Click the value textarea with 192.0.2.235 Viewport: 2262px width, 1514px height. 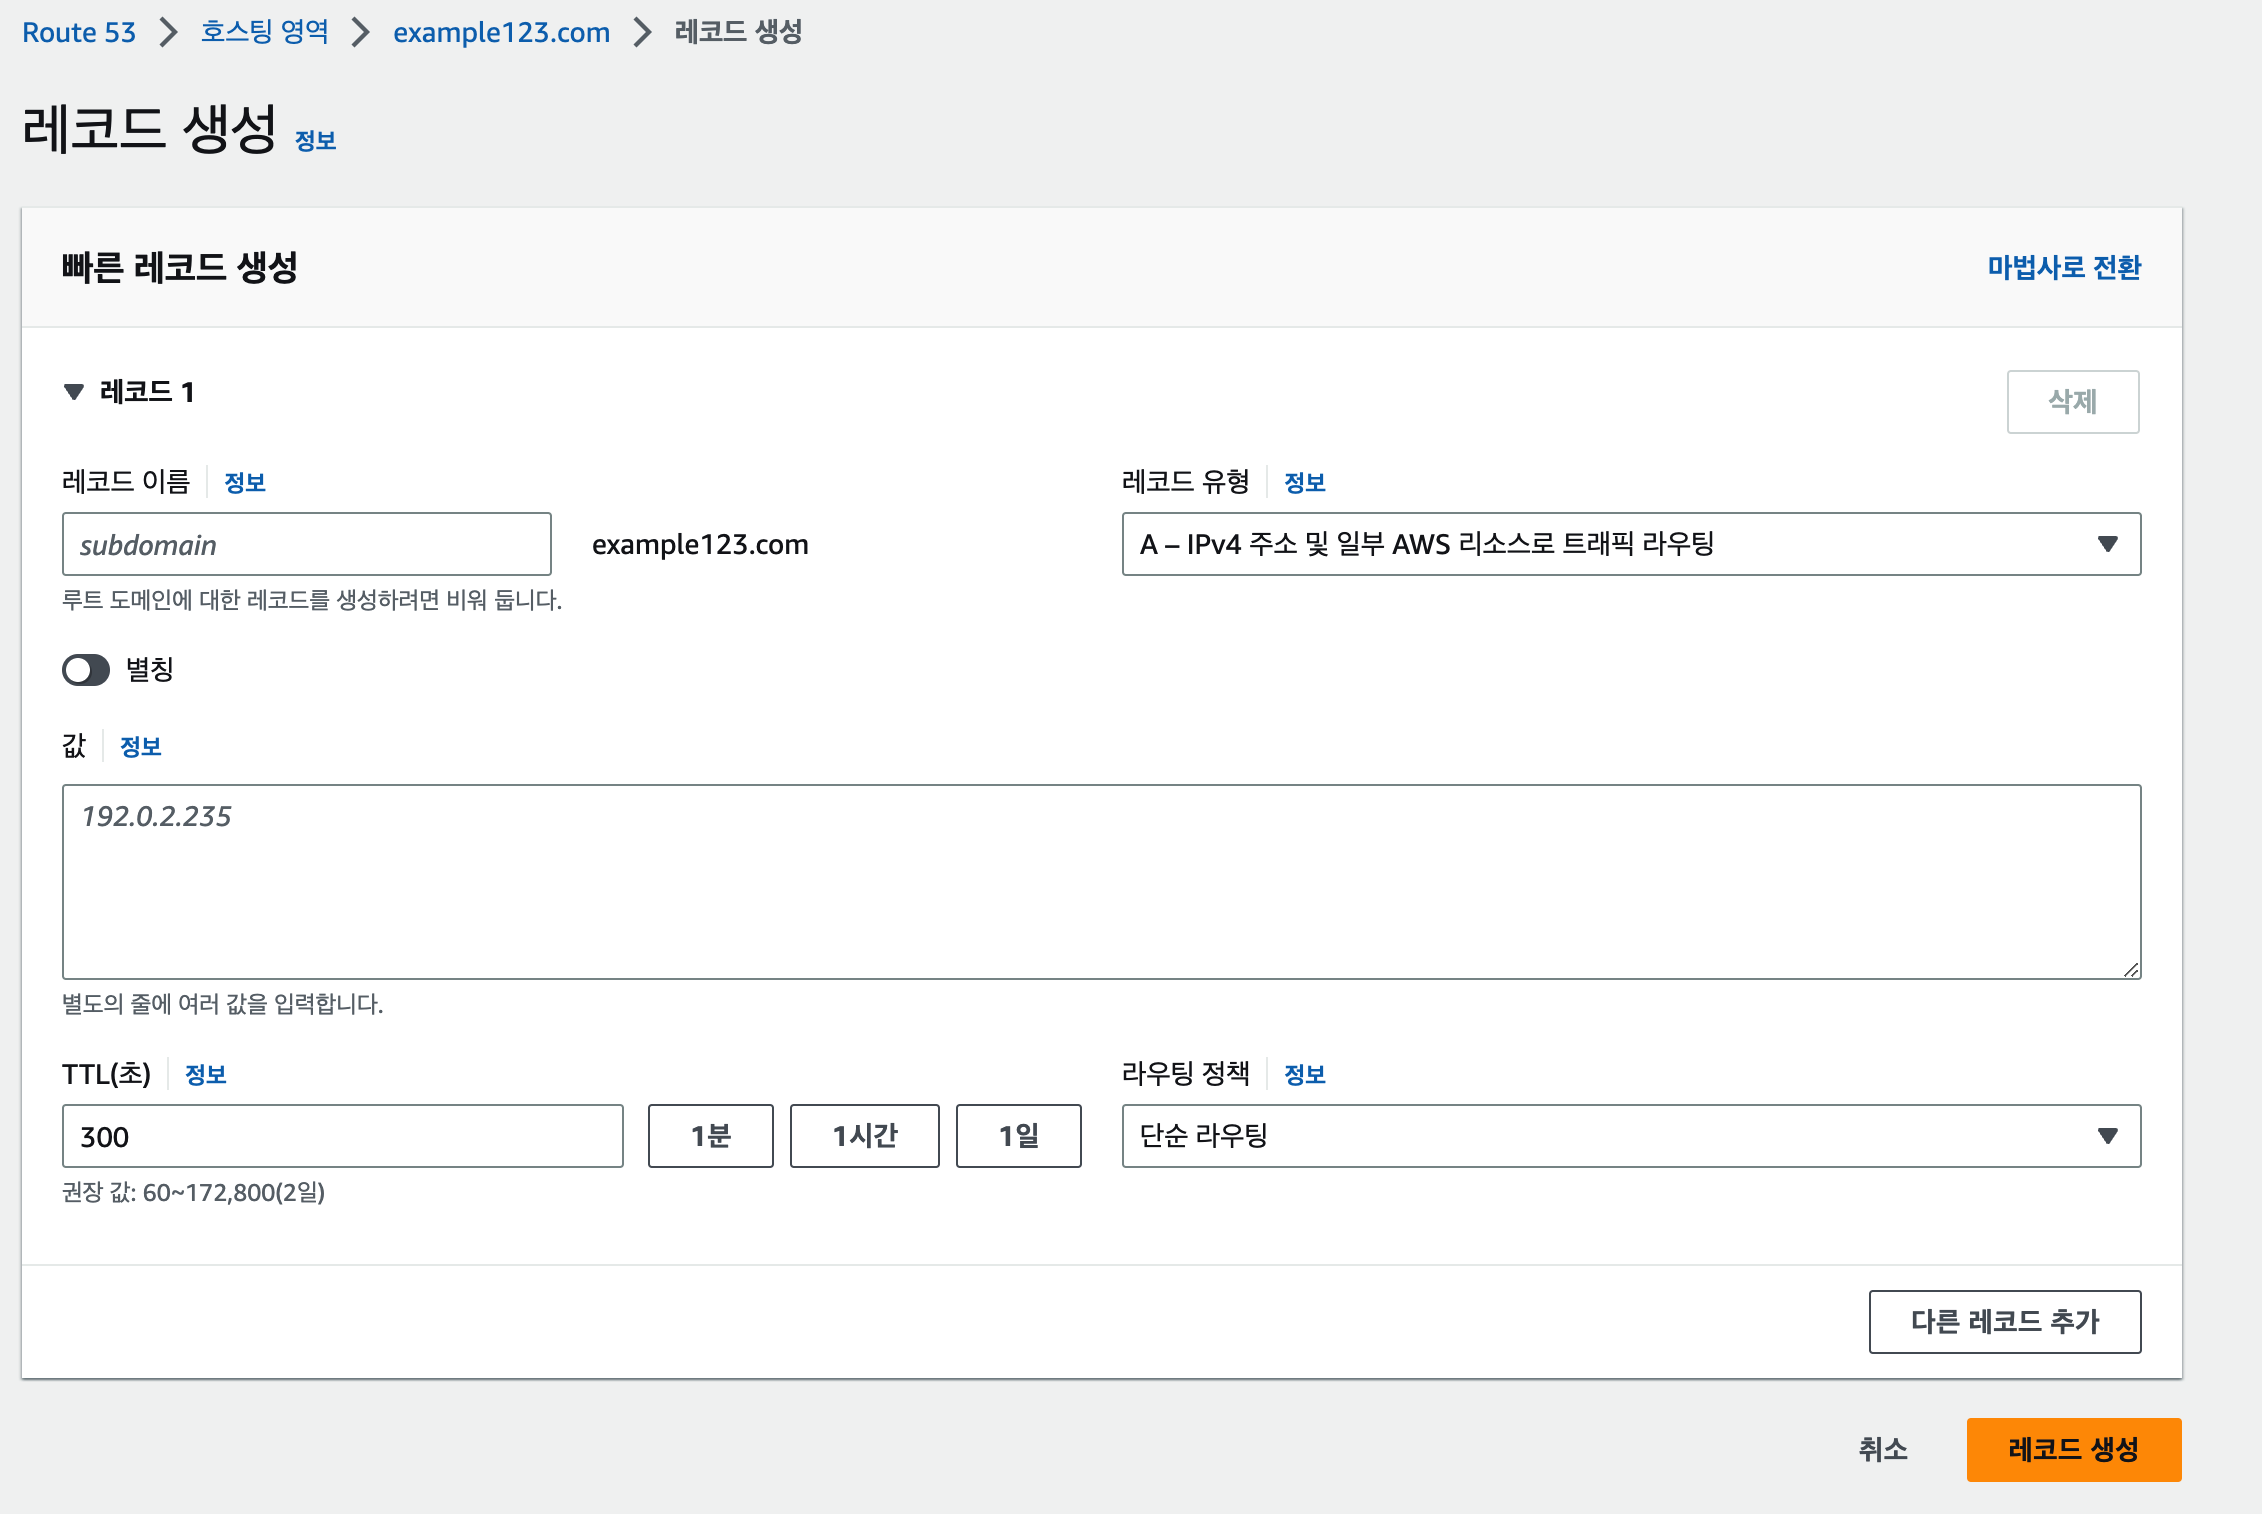pos(1100,880)
